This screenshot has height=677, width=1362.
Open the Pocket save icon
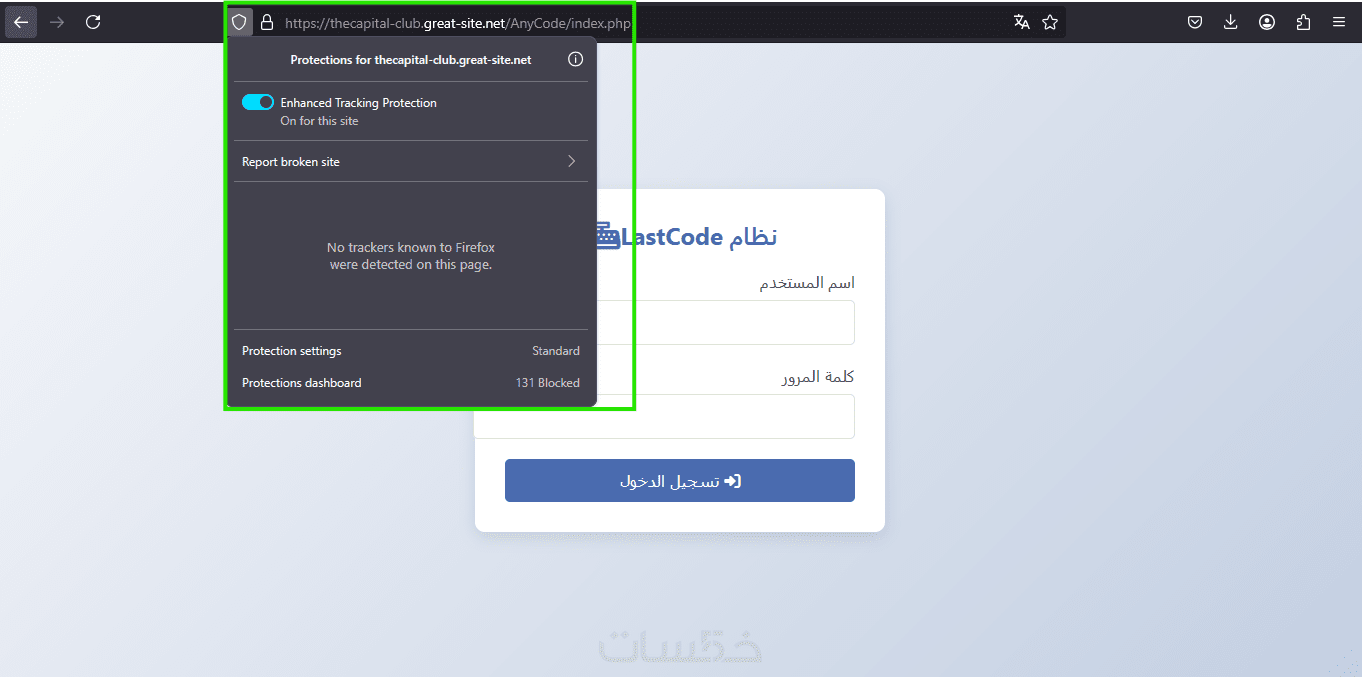click(x=1195, y=22)
